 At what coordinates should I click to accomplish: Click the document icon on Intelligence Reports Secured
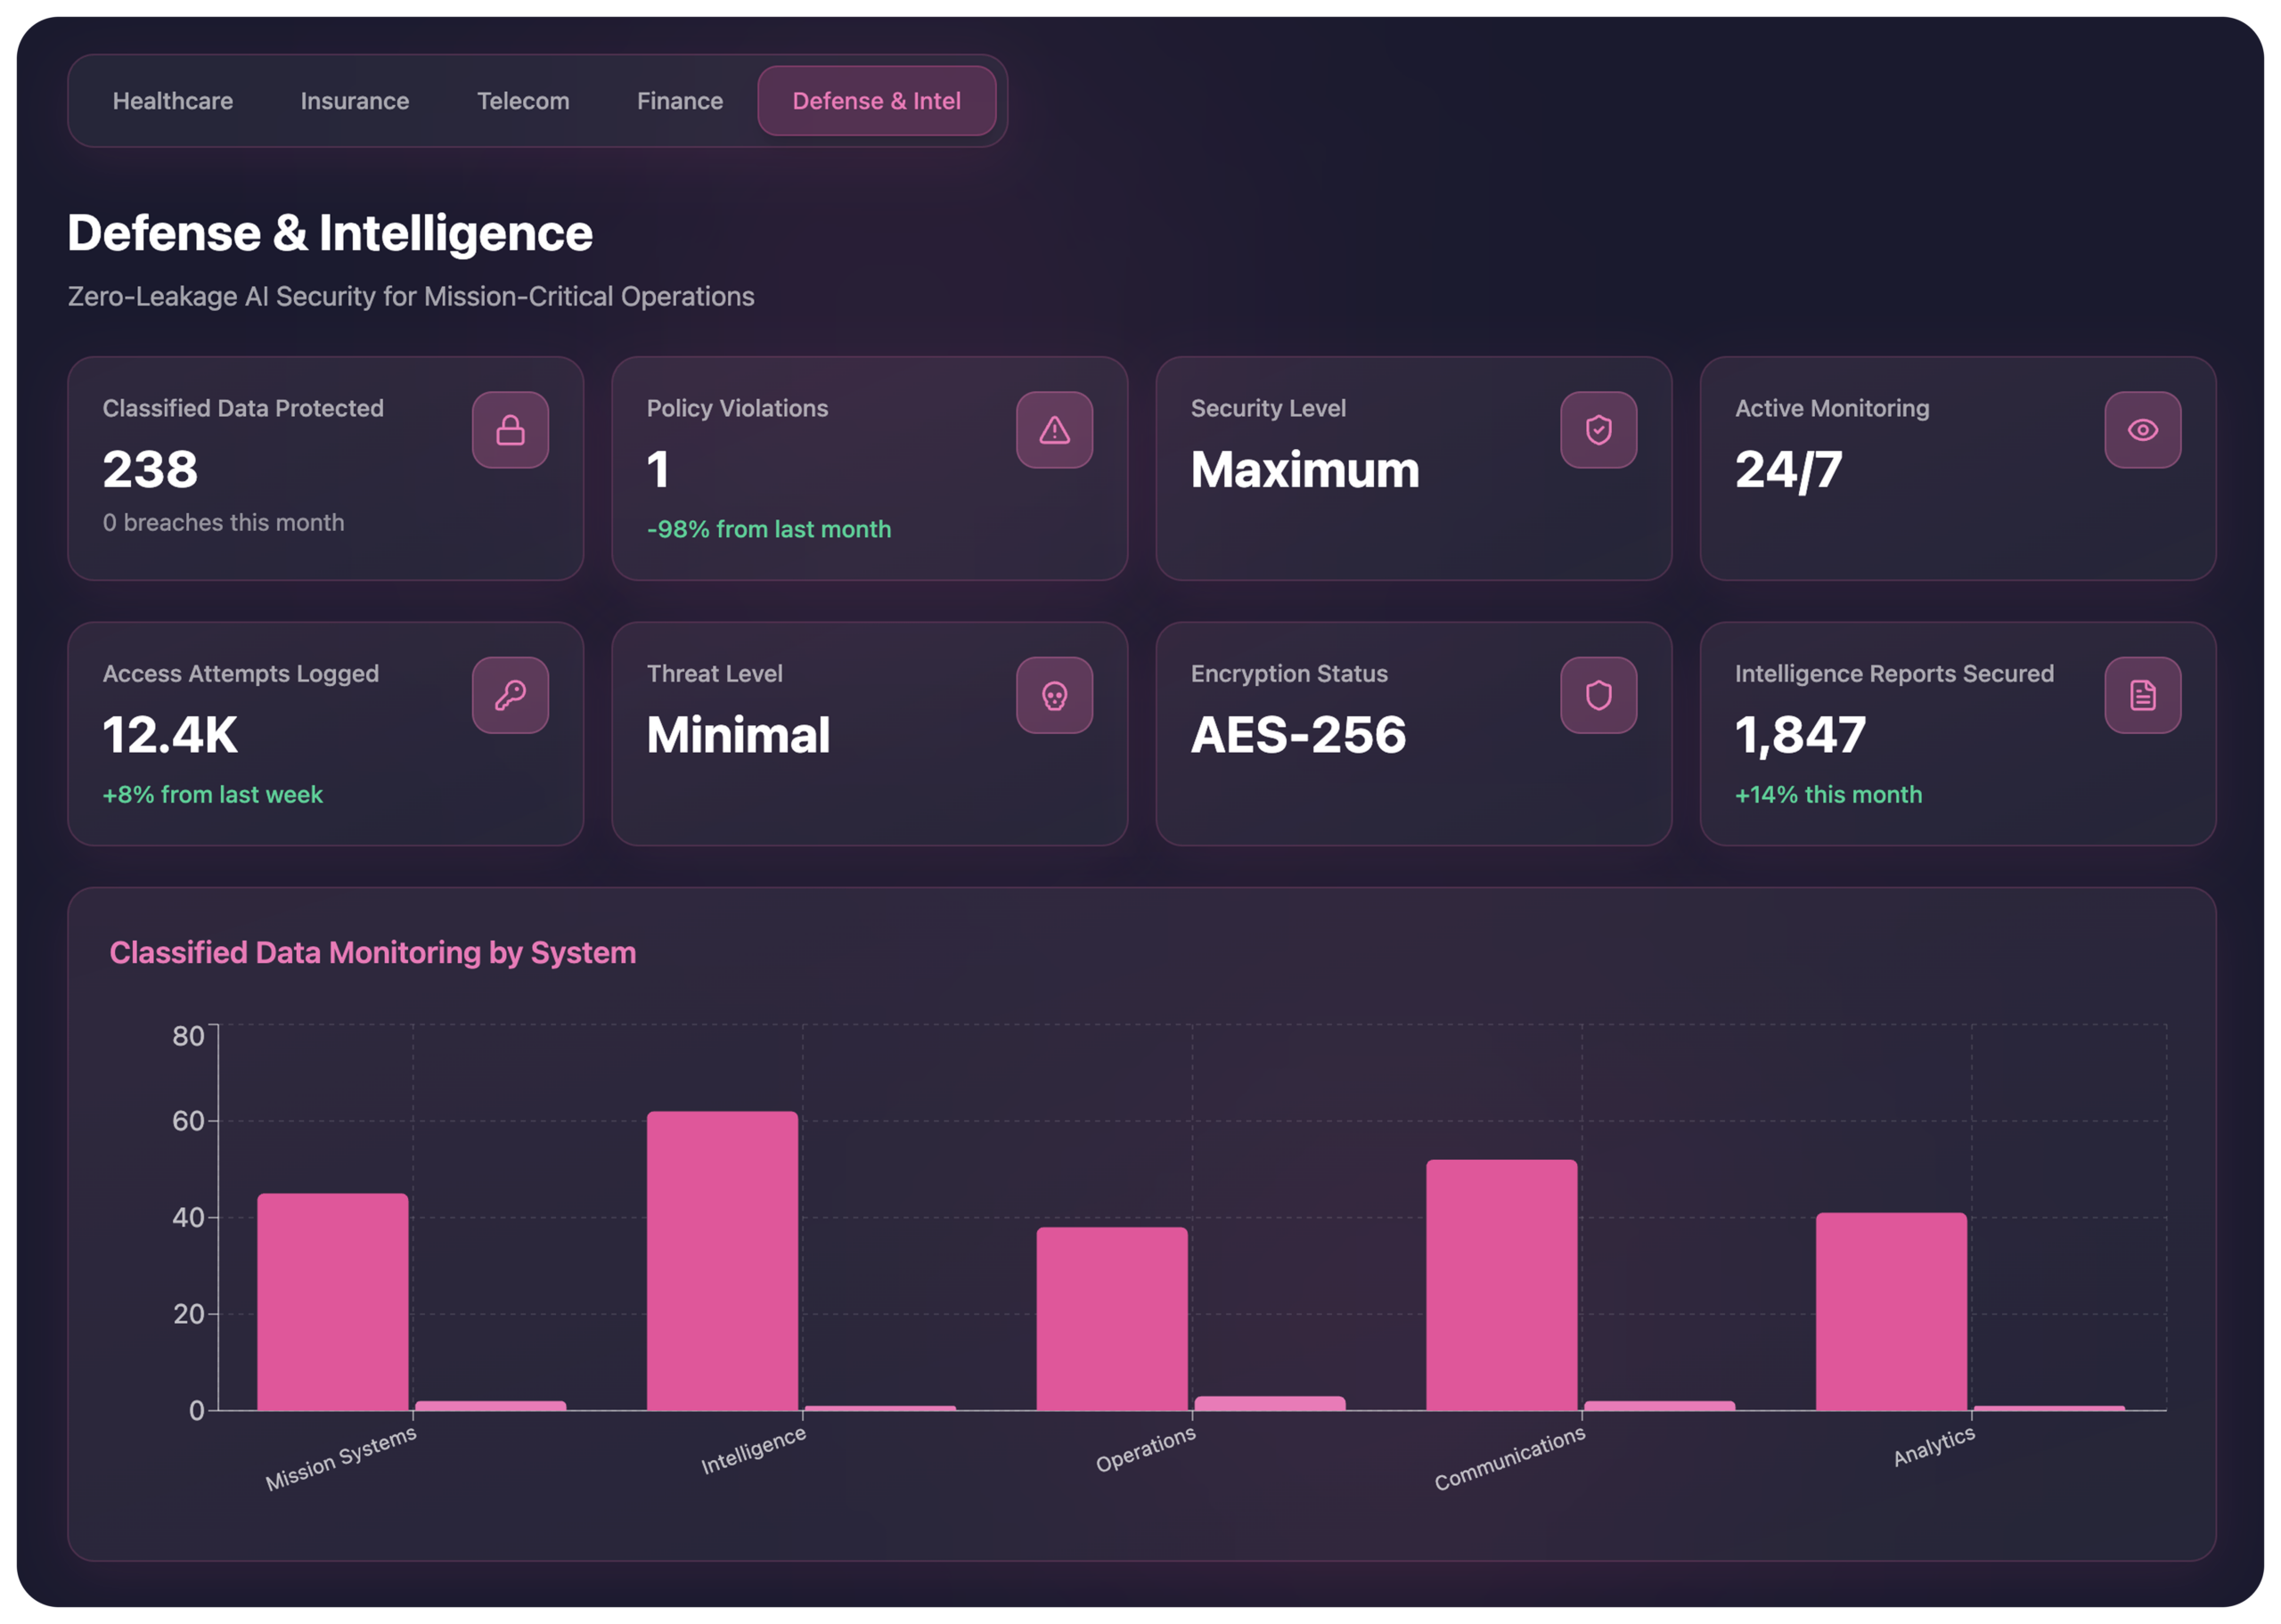pos(2142,695)
